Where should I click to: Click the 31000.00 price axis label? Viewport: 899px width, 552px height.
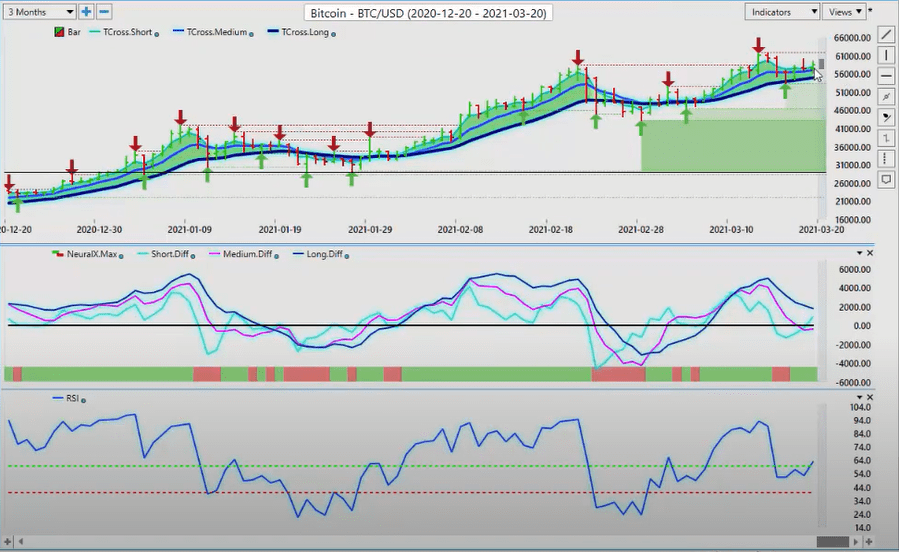852,165
